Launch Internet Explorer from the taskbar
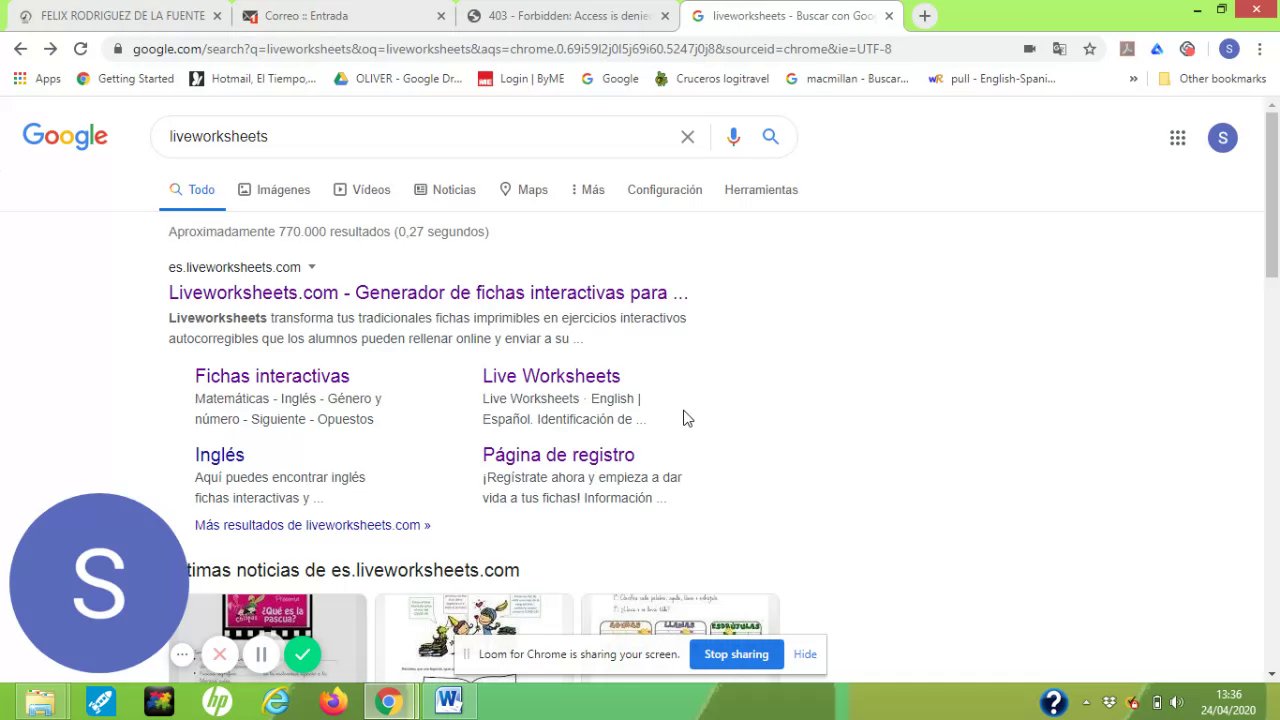 click(275, 702)
